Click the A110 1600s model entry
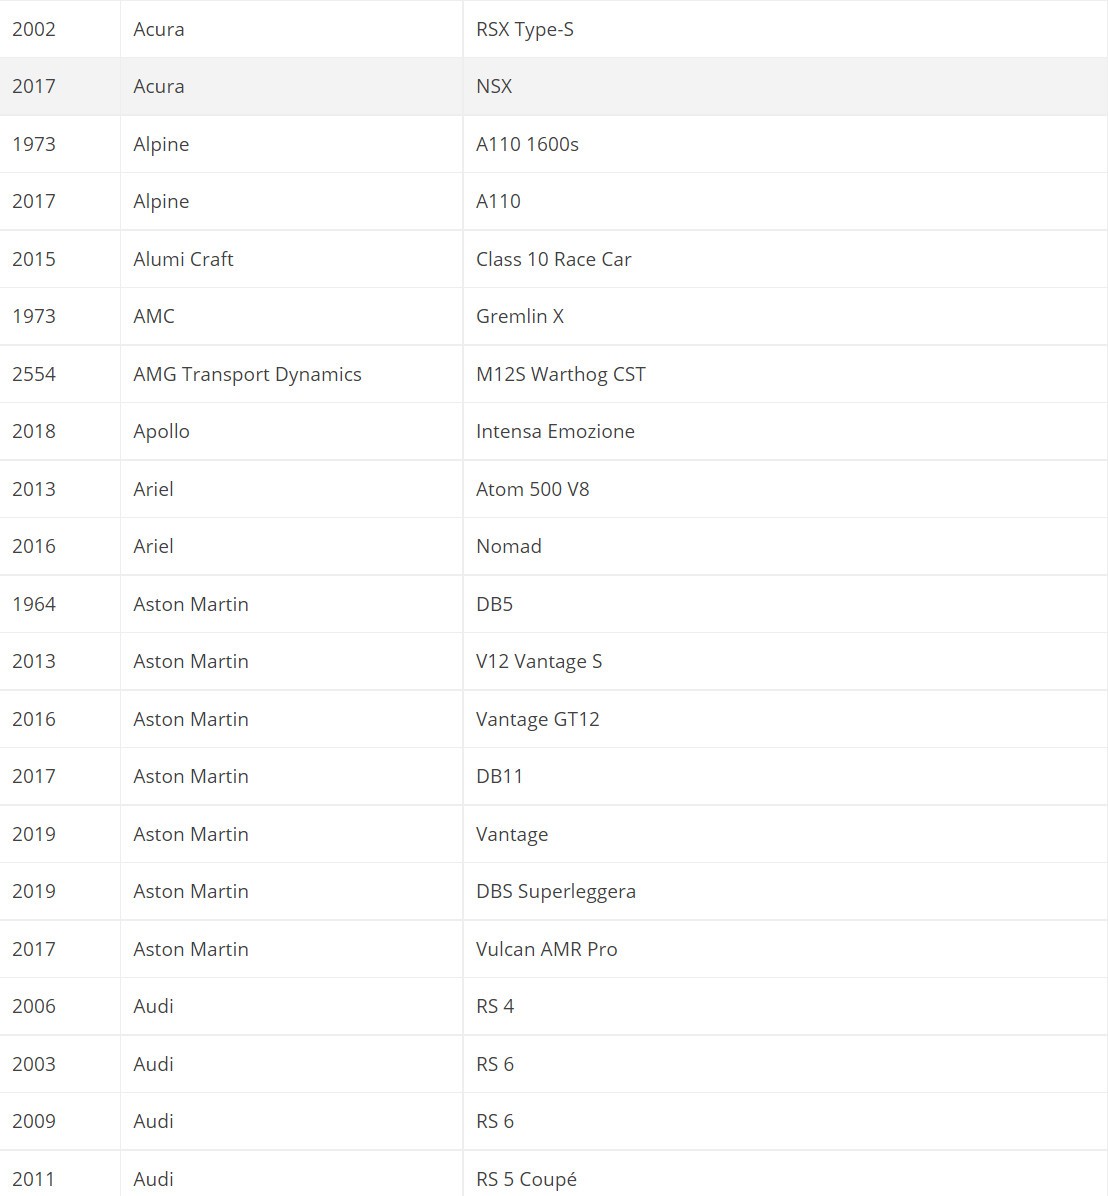 pos(527,144)
